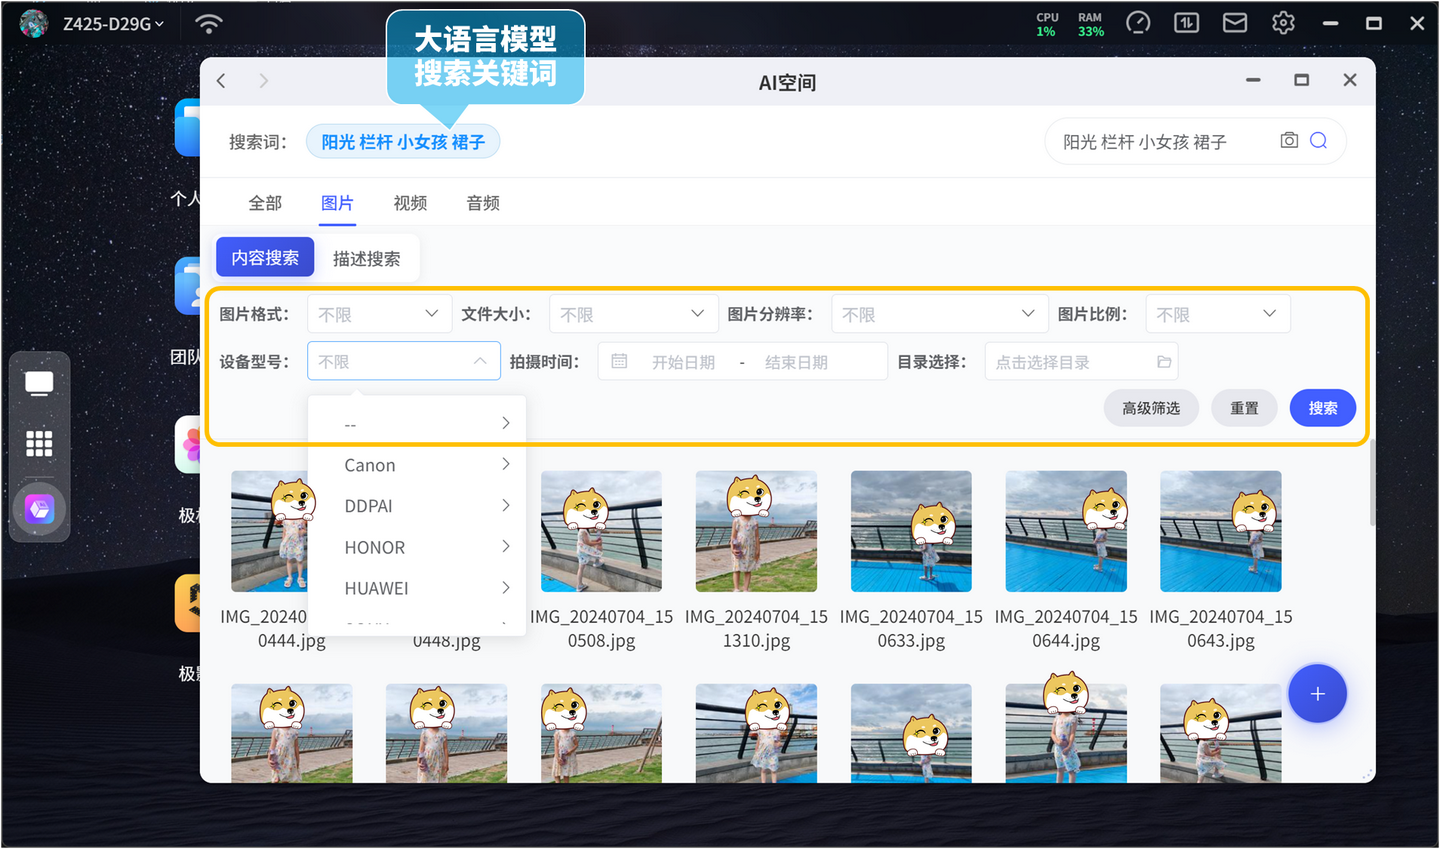This screenshot has height=849, width=1440.
Task: Go back with the left arrow
Action: click(222, 81)
